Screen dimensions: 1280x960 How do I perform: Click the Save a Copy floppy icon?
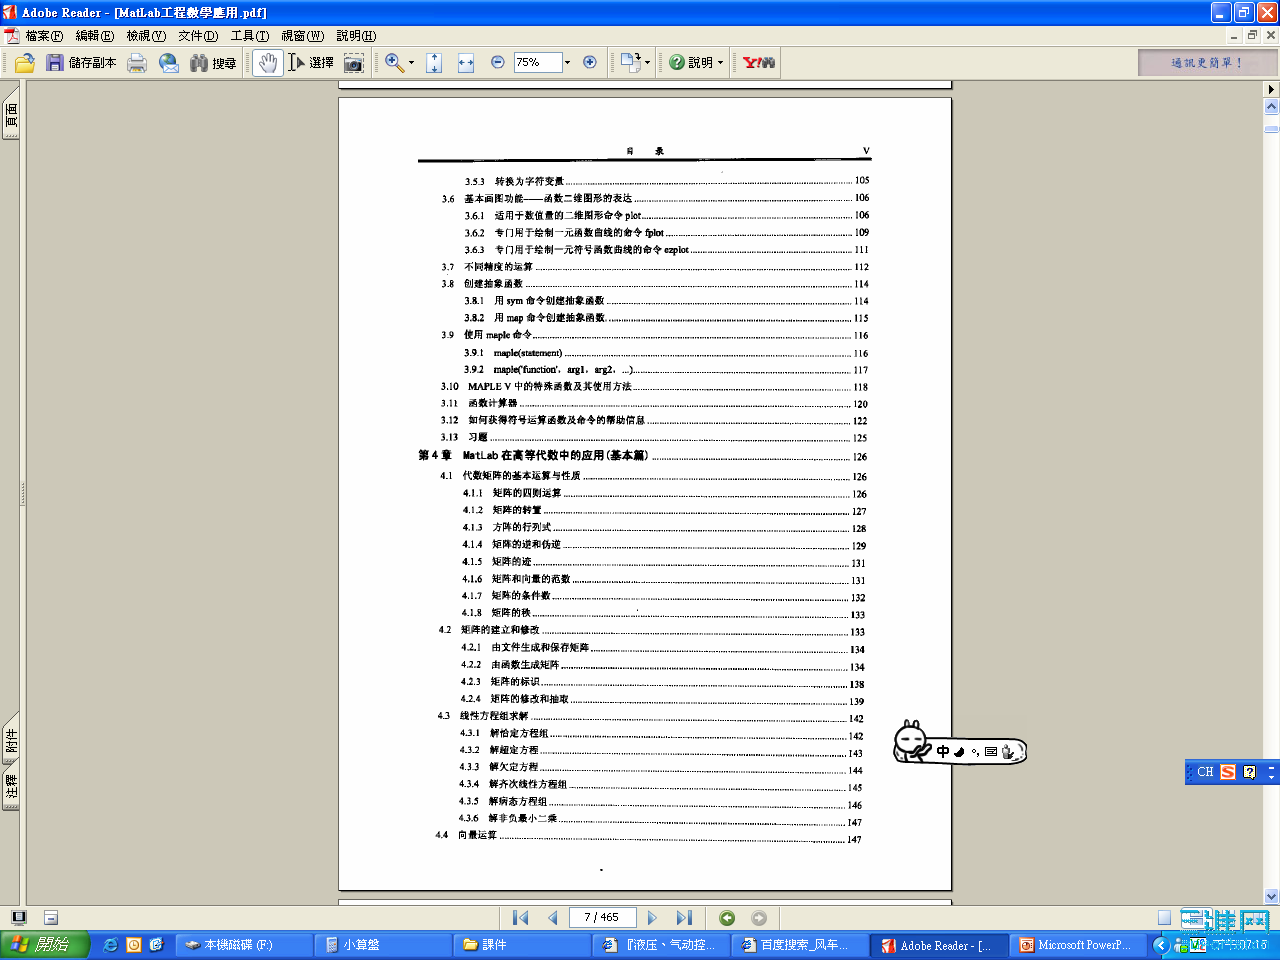pyautogui.click(x=55, y=63)
